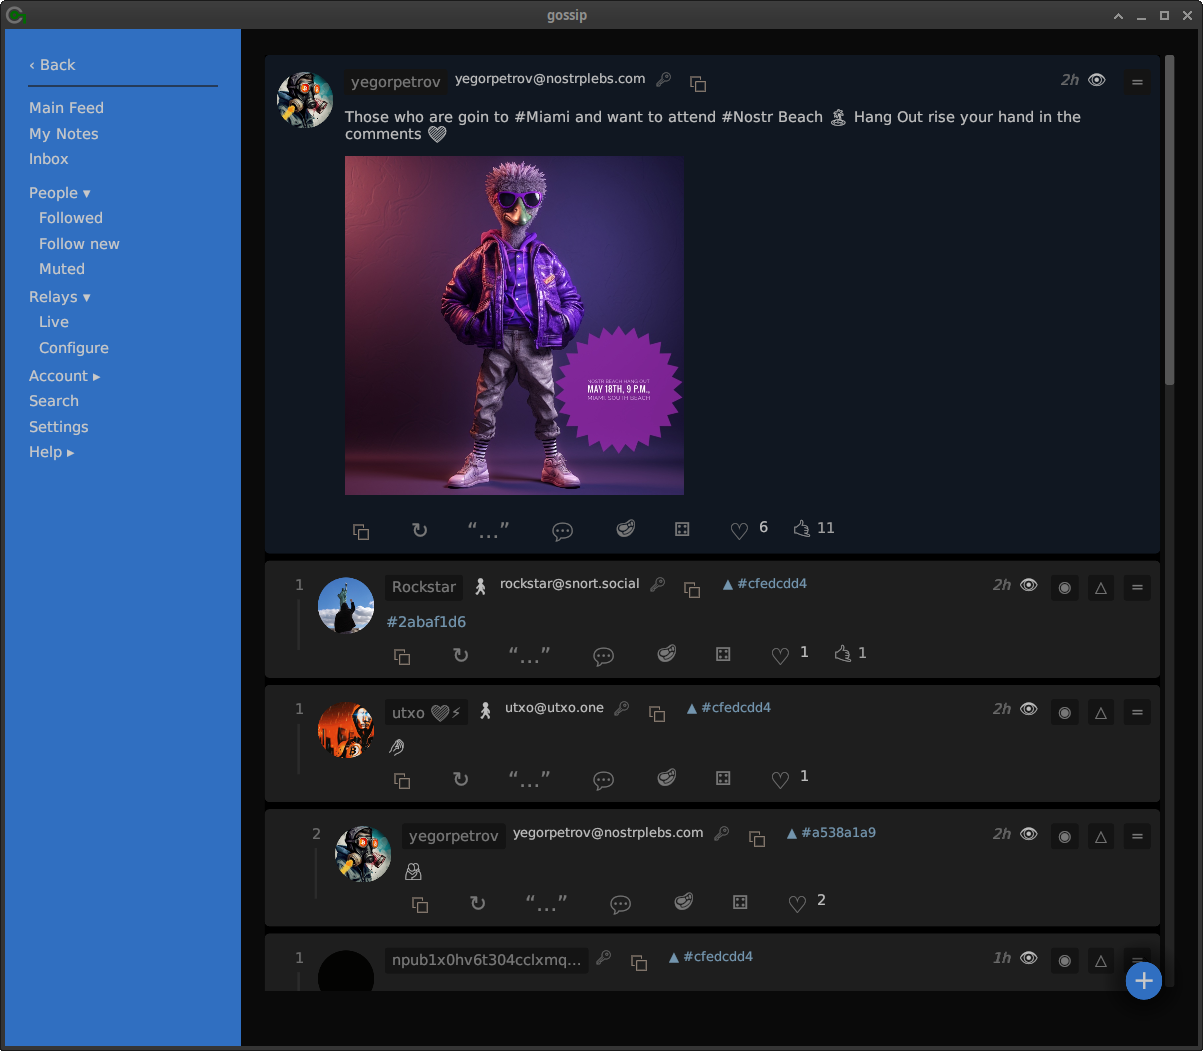Screen dimensions: 1203x1051
Task: Click the quote icon under the Miami post
Action: 488,531
